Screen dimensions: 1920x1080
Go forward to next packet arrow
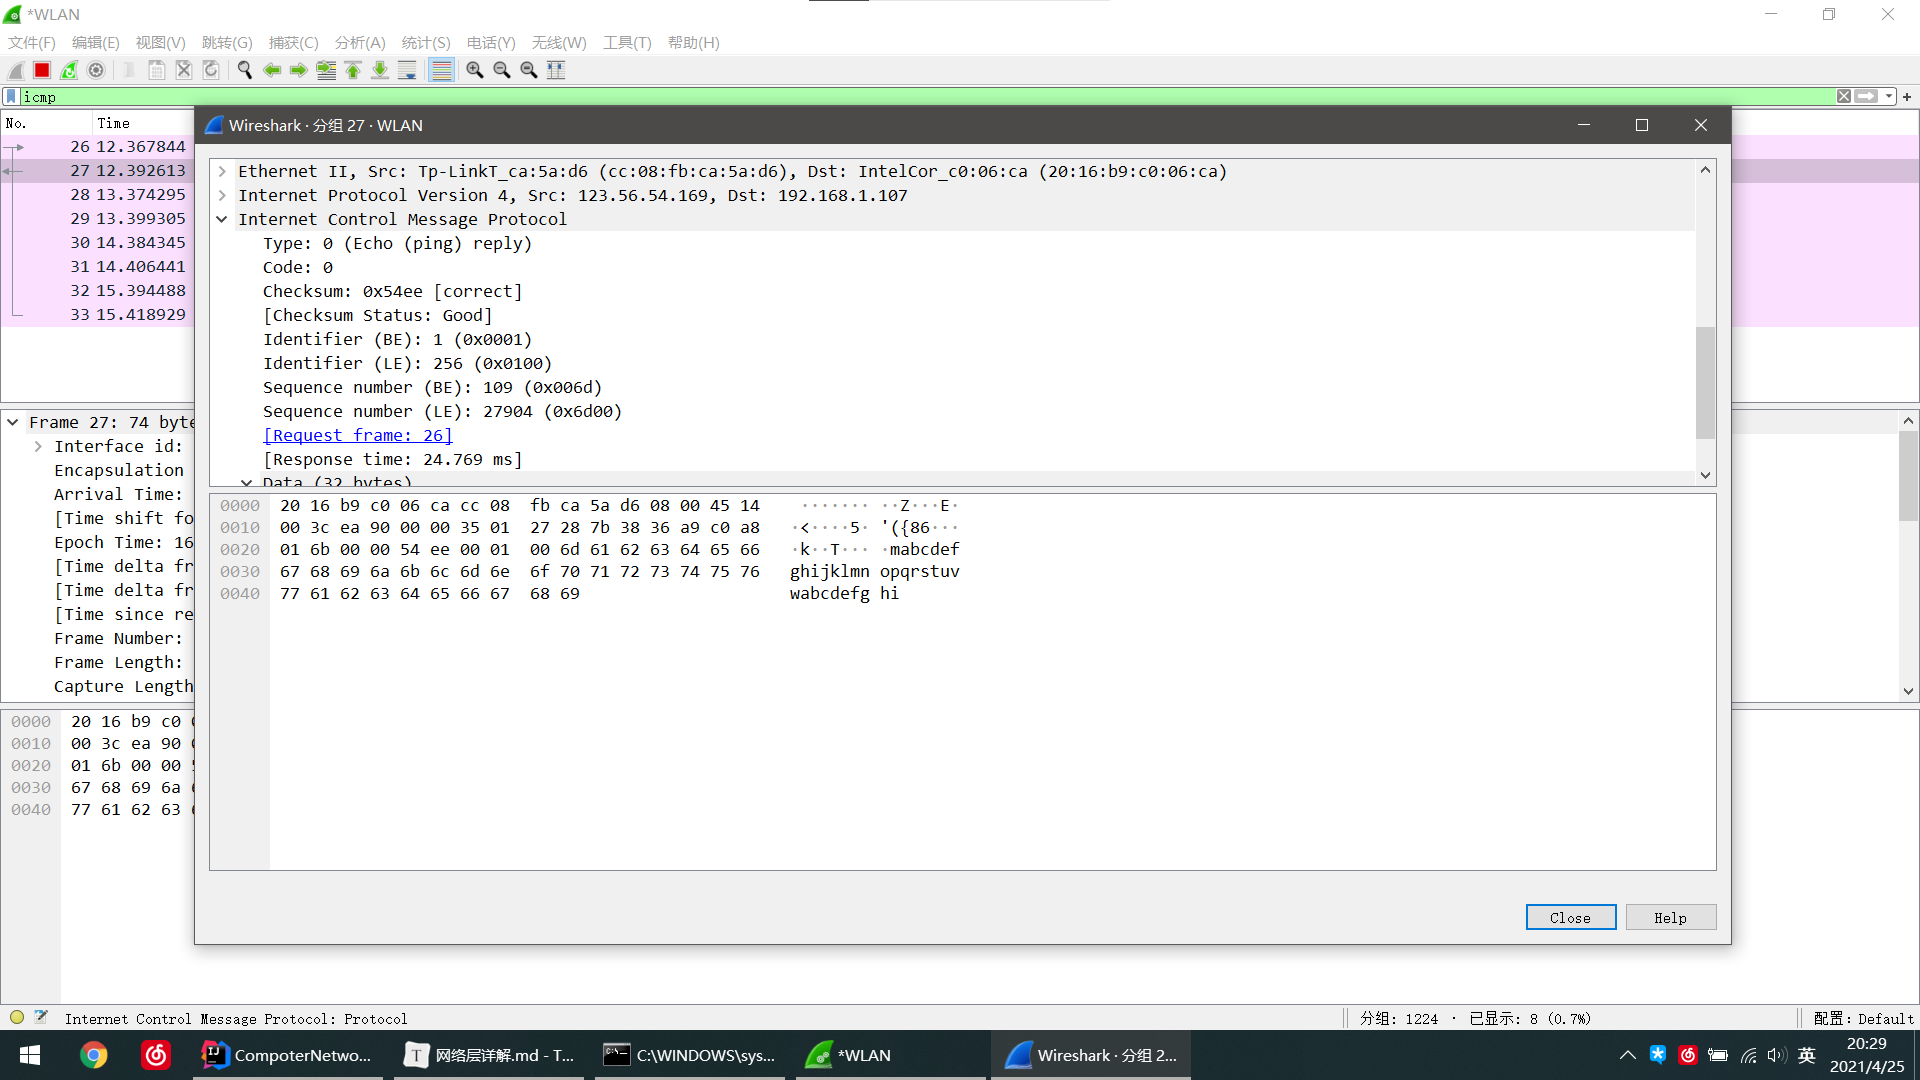click(x=299, y=70)
